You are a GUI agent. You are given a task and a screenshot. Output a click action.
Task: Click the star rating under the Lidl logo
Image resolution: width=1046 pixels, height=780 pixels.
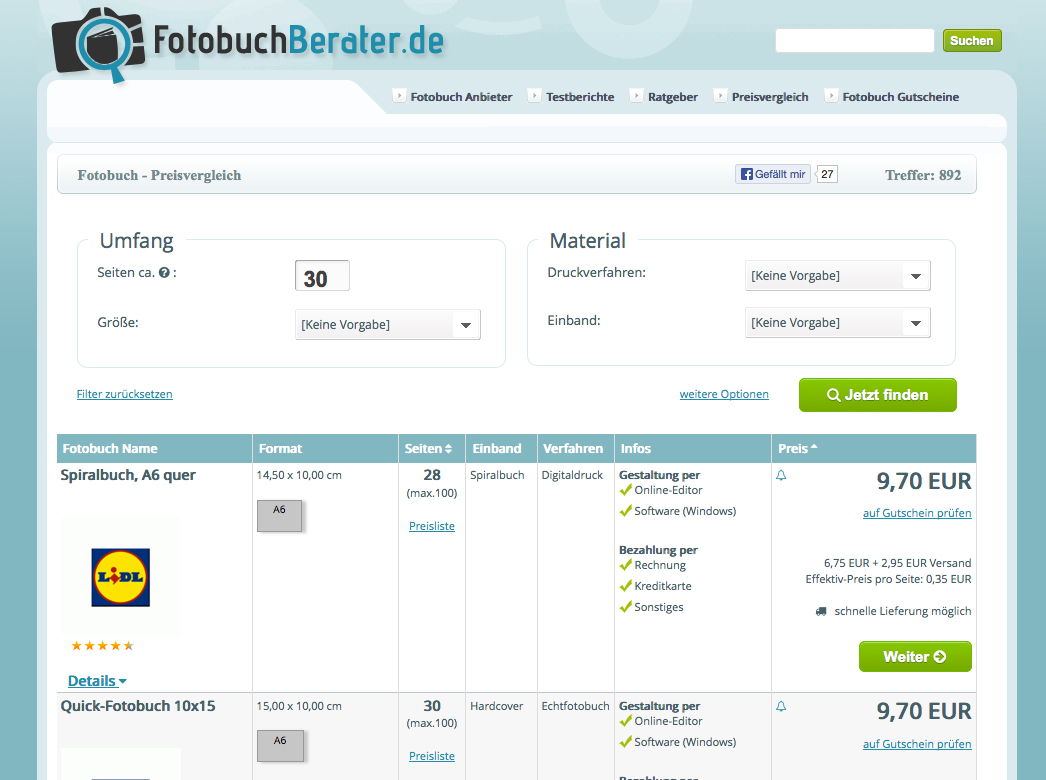pyautogui.click(x=102, y=645)
